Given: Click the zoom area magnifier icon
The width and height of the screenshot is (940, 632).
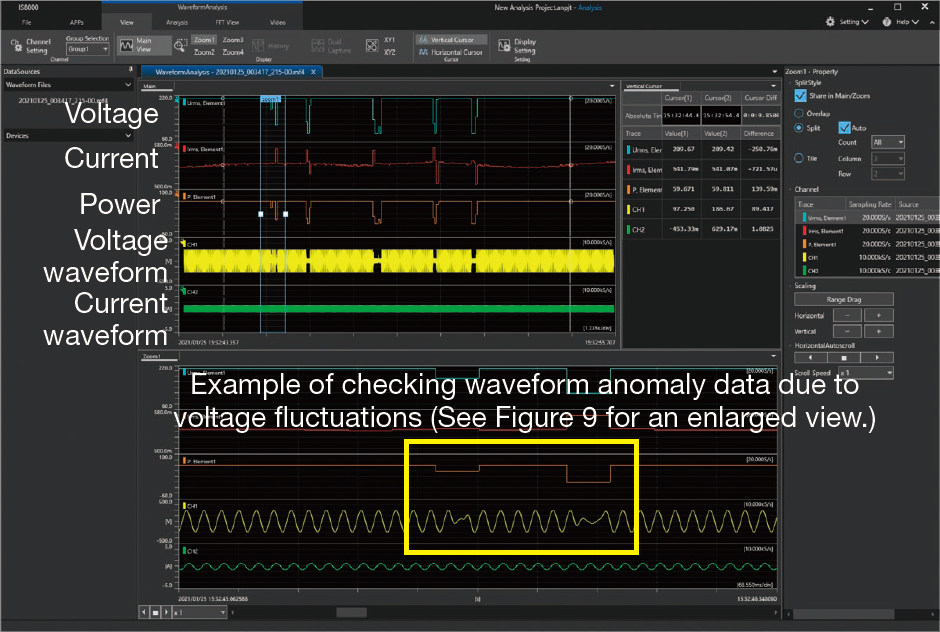Looking at the screenshot, I should (179, 46).
